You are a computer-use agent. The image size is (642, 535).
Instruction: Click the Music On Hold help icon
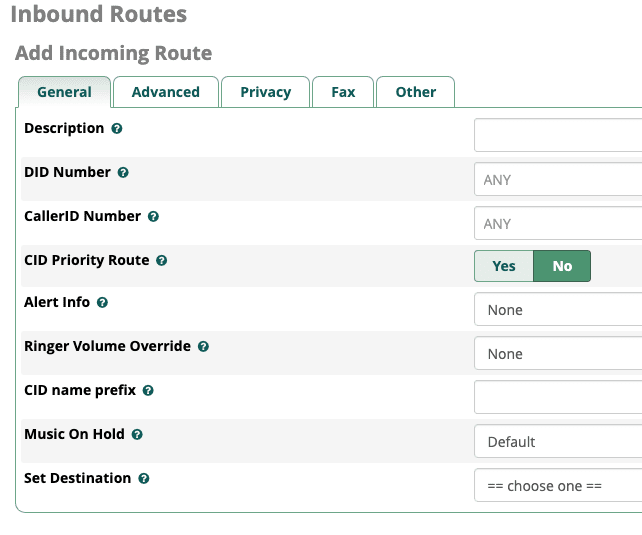[x=137, y=435]
